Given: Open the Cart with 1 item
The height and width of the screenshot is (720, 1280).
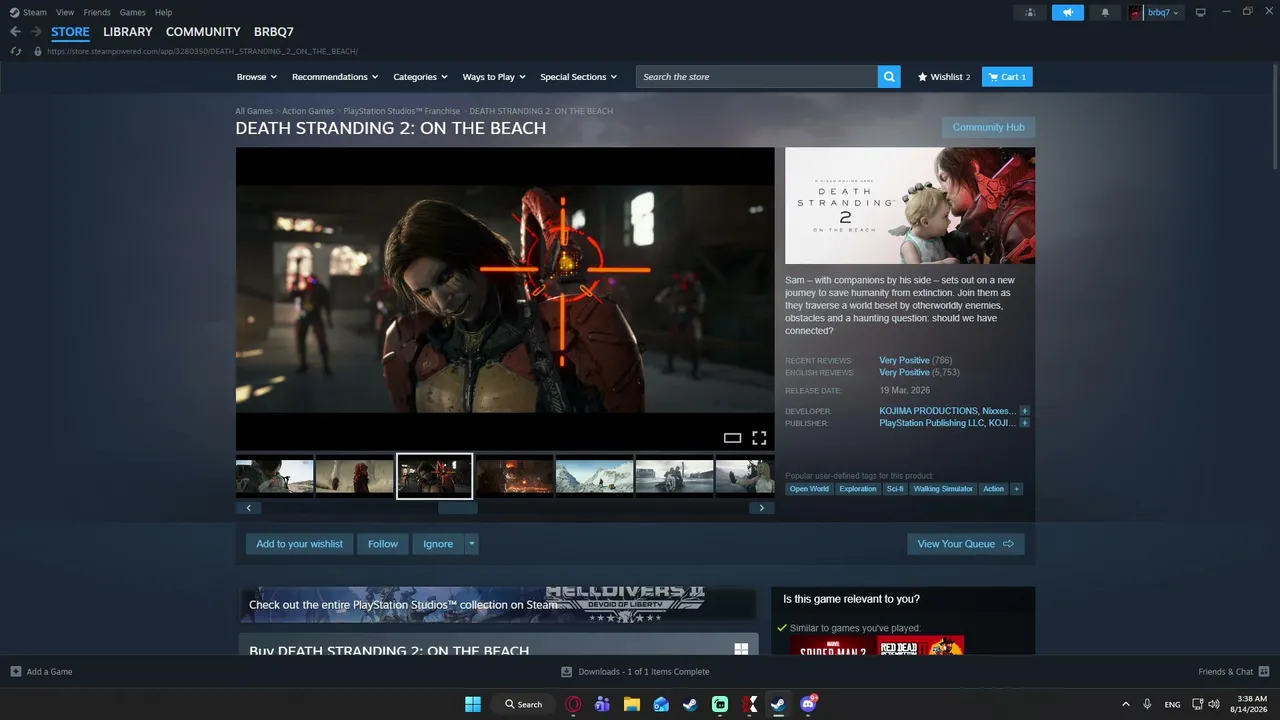Looking at the screenshot, I should coord(1007,77).
